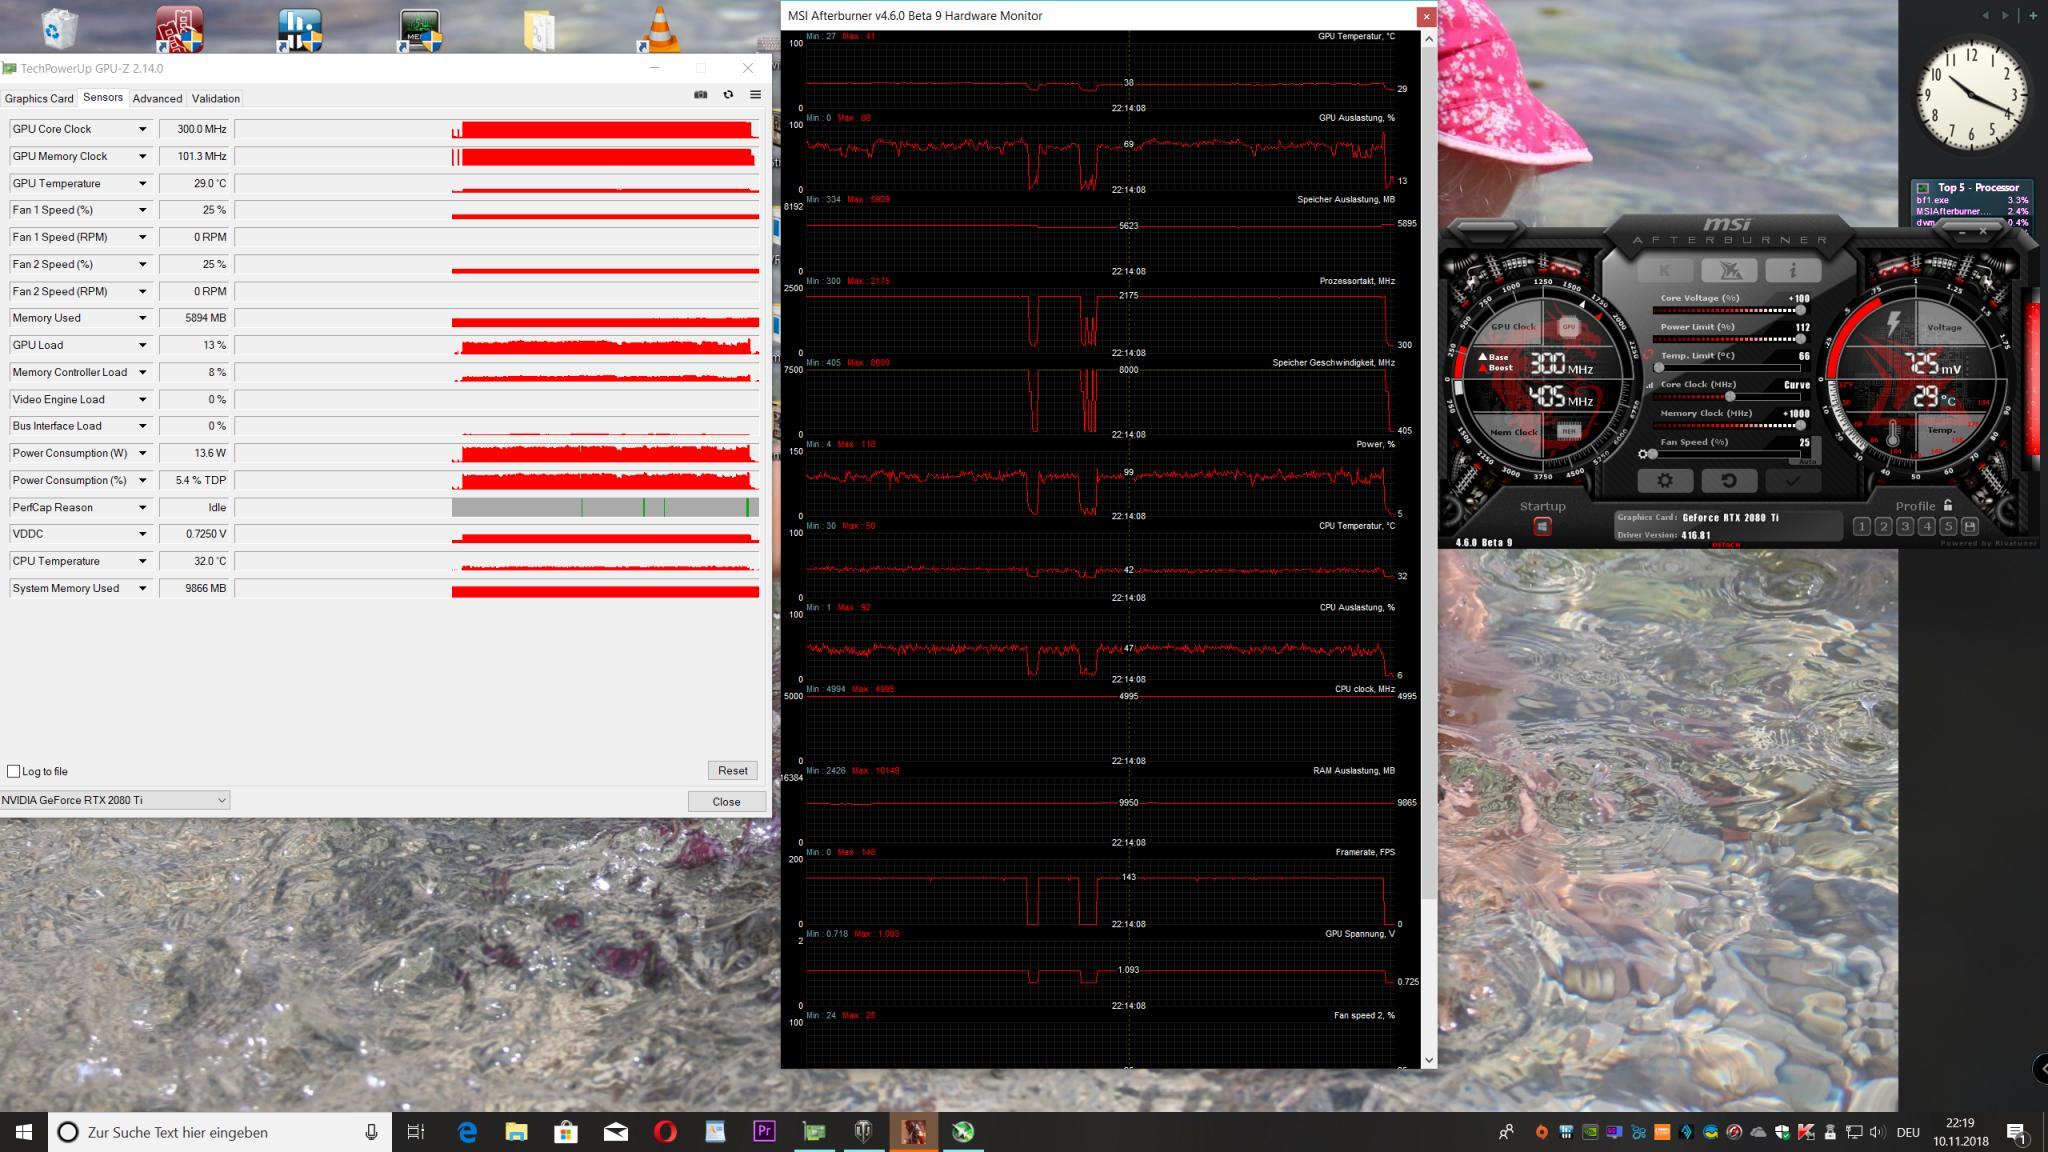
Task: Click fan speed user-defined gear icon
Action: (1643, 454)
